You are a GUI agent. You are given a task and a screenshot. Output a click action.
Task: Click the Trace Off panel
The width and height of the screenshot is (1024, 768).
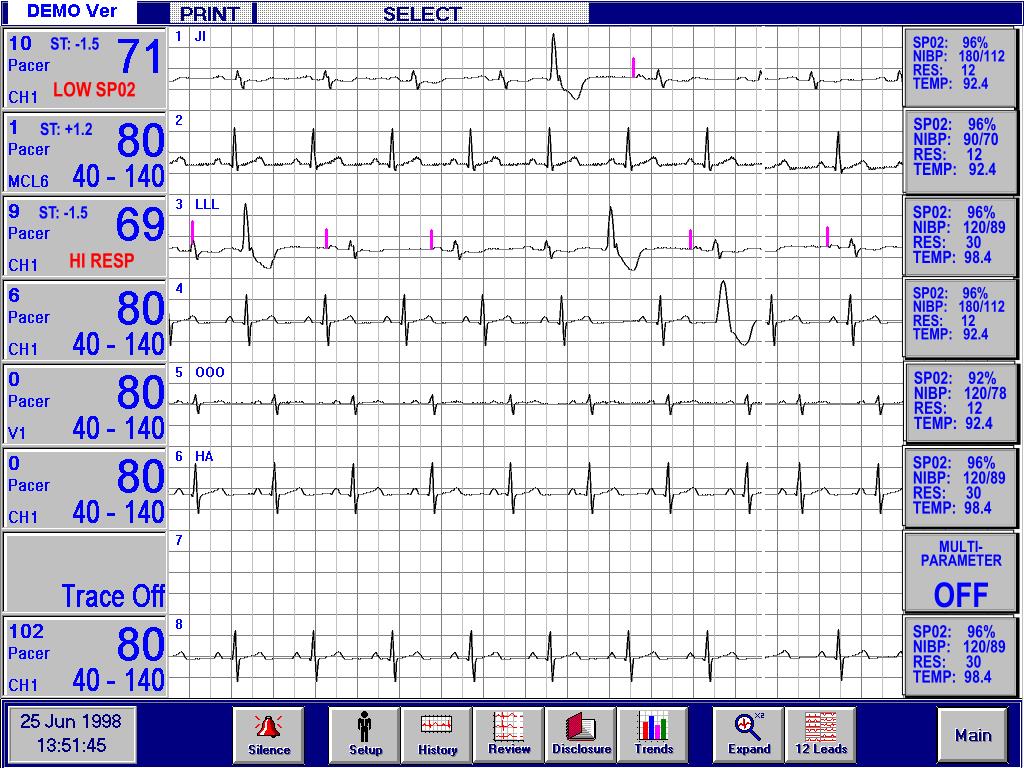tap(85, 573)
